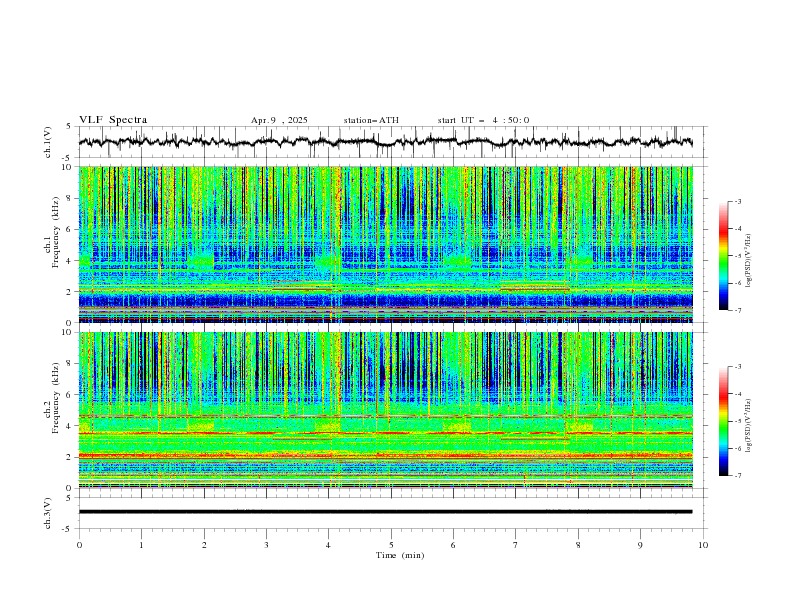Screen dimensions: 792x612
Task: Click Time axis tick label "3"
Action: click(x=266, y=545)
